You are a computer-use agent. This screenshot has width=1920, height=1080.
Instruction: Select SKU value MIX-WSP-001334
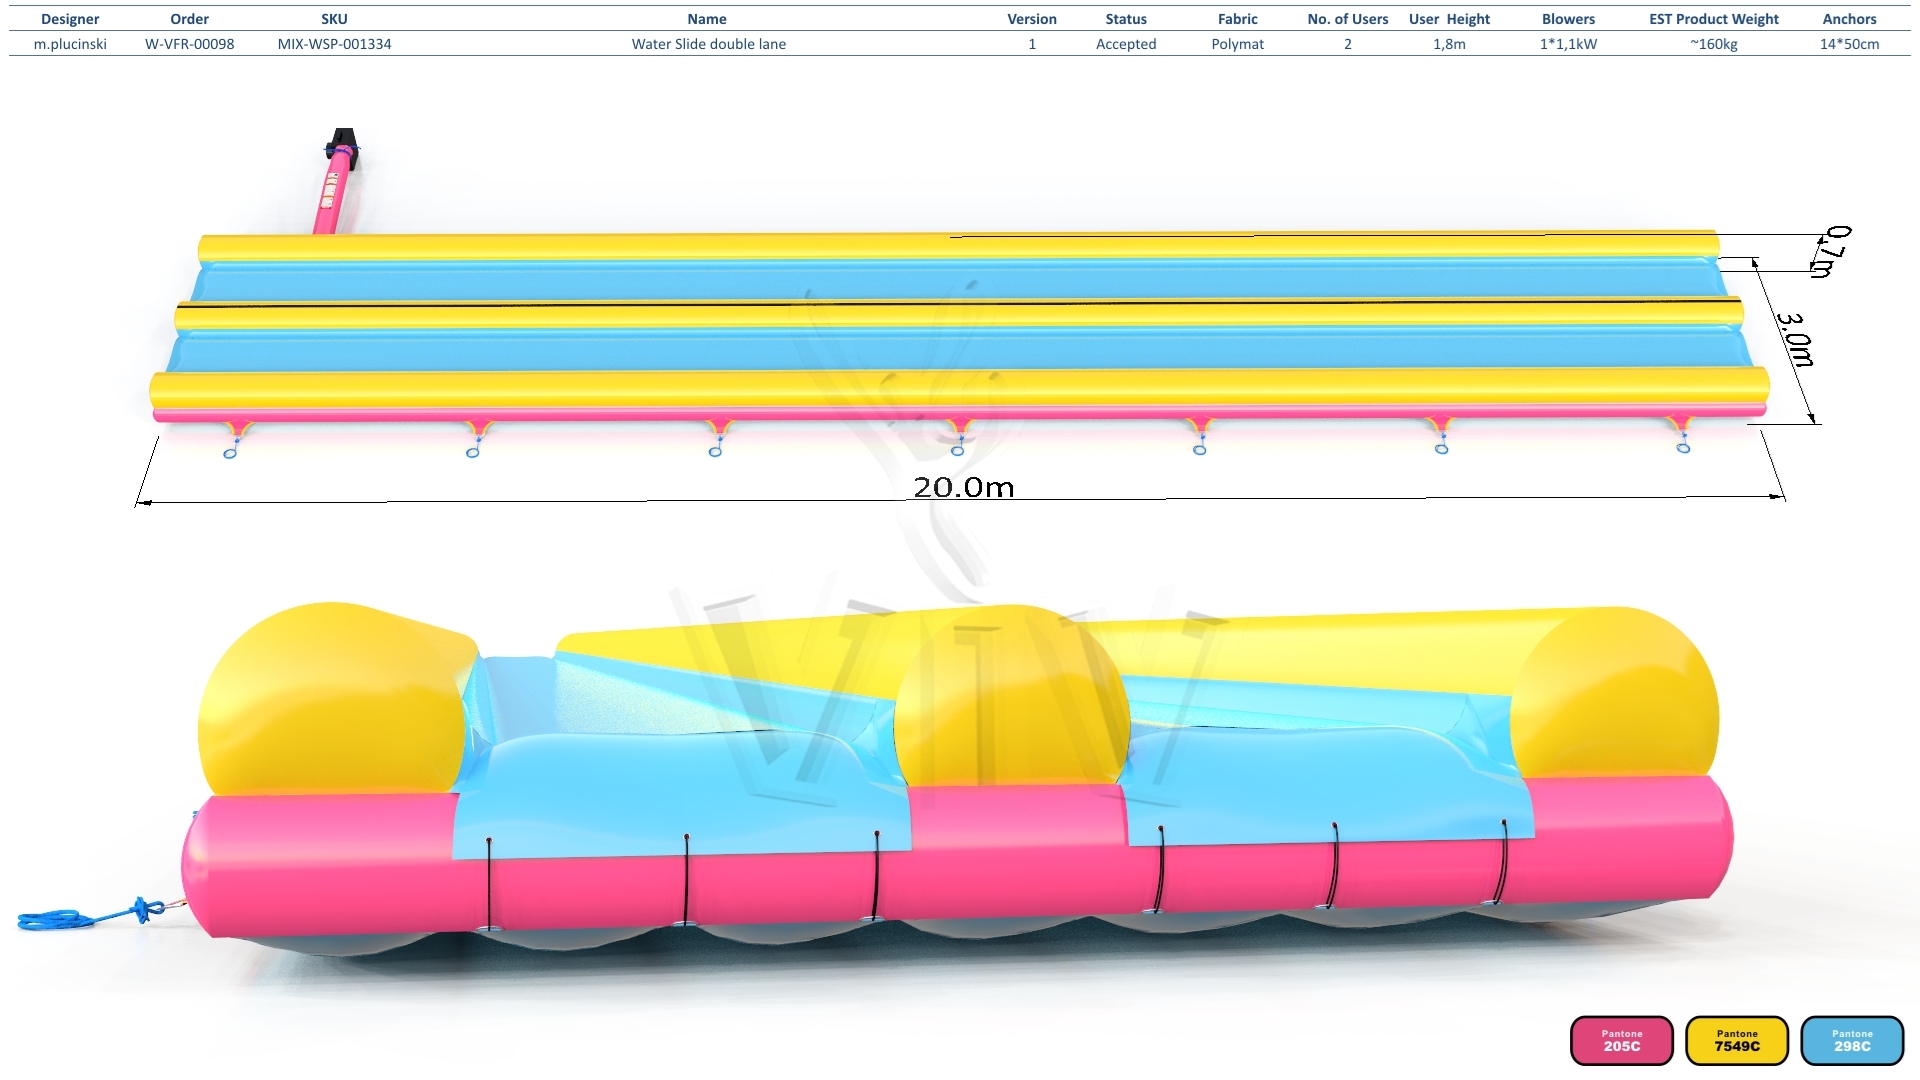[x=334, y=44]
